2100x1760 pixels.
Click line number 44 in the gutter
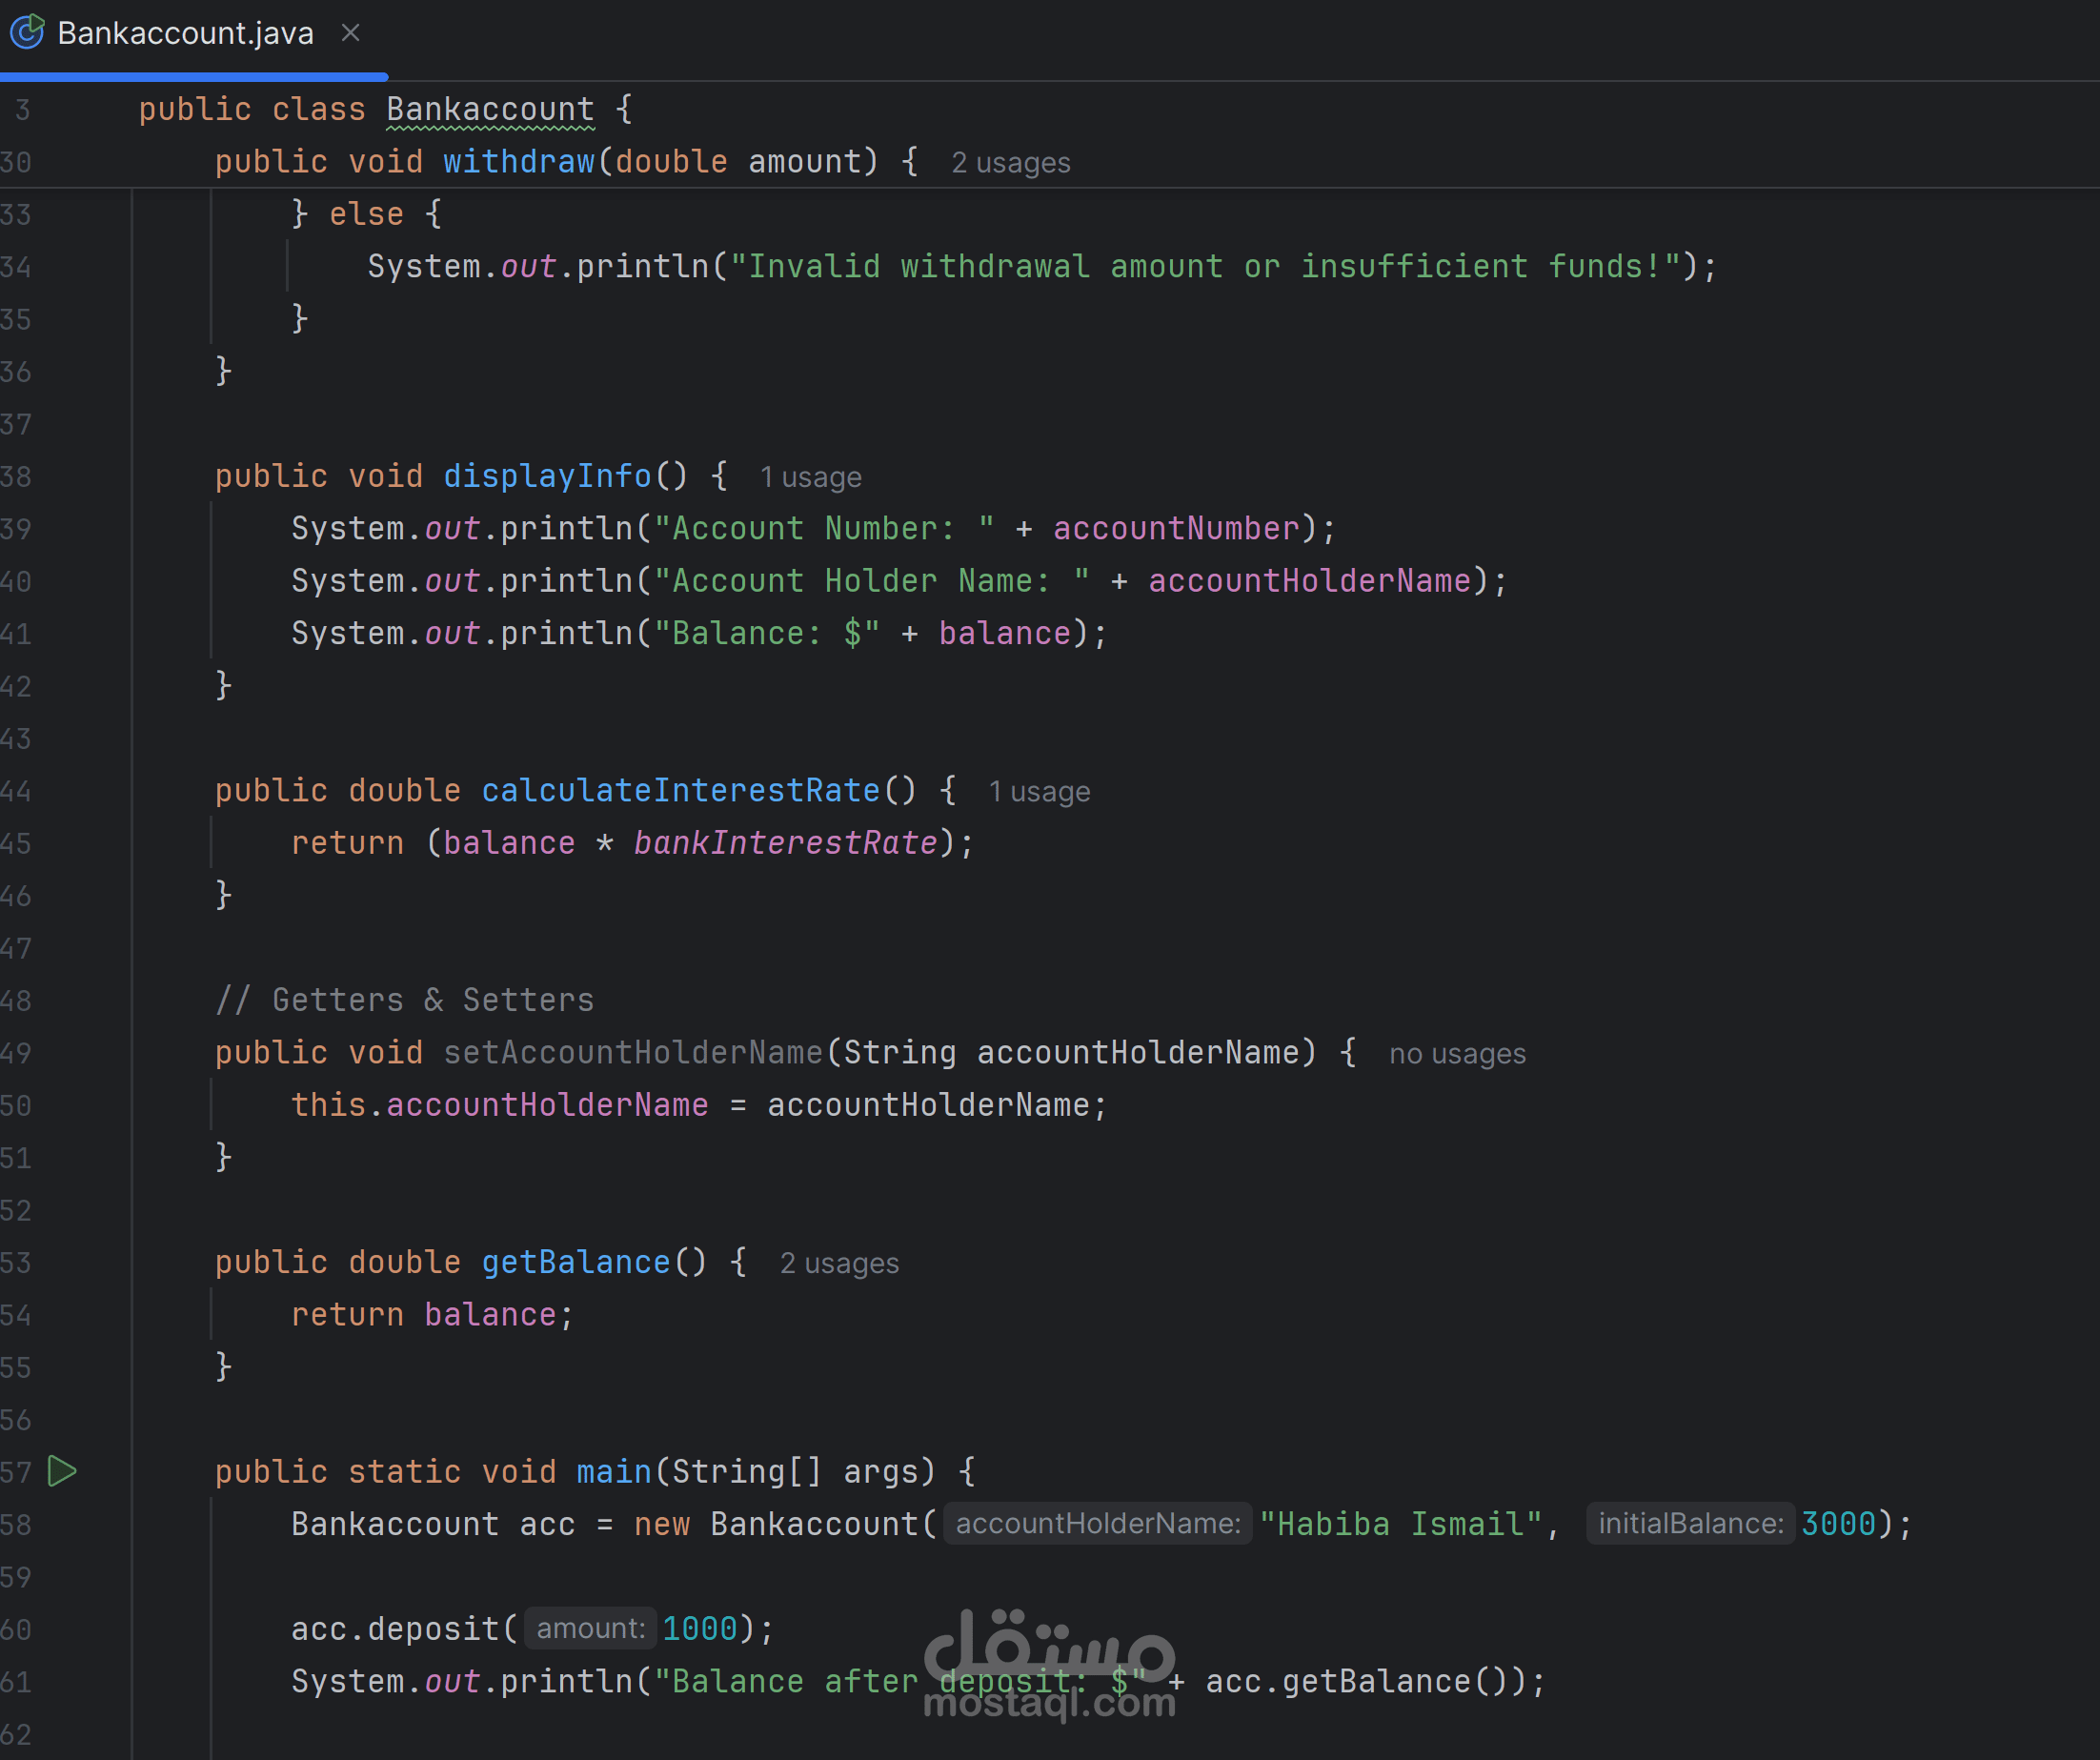(x=16, y=792)
